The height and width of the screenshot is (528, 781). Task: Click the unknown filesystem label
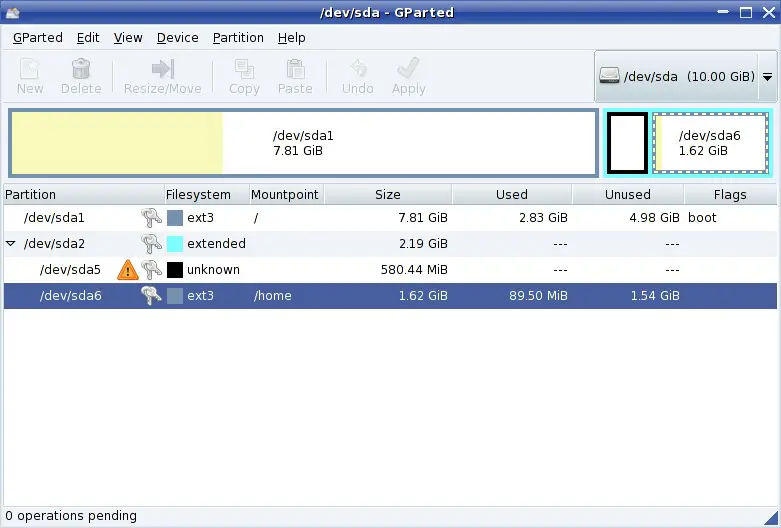point(213,269)
